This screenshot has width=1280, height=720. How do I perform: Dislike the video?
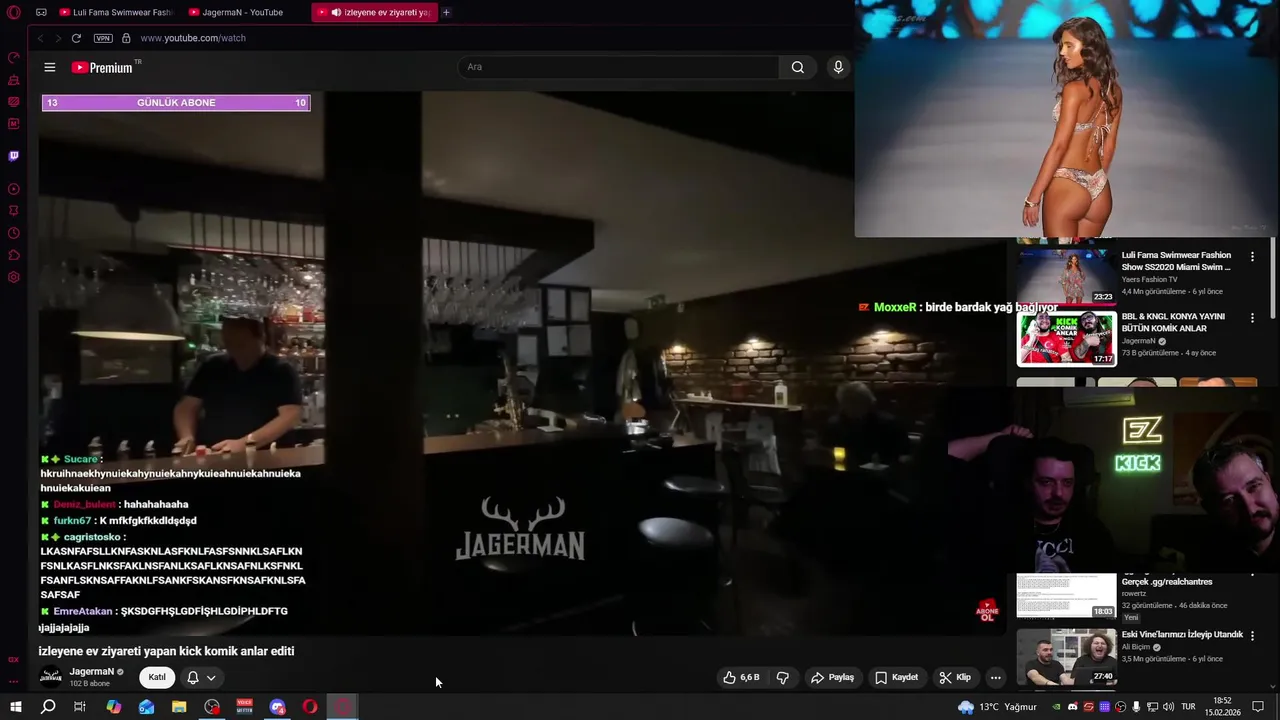pos(783,677)
